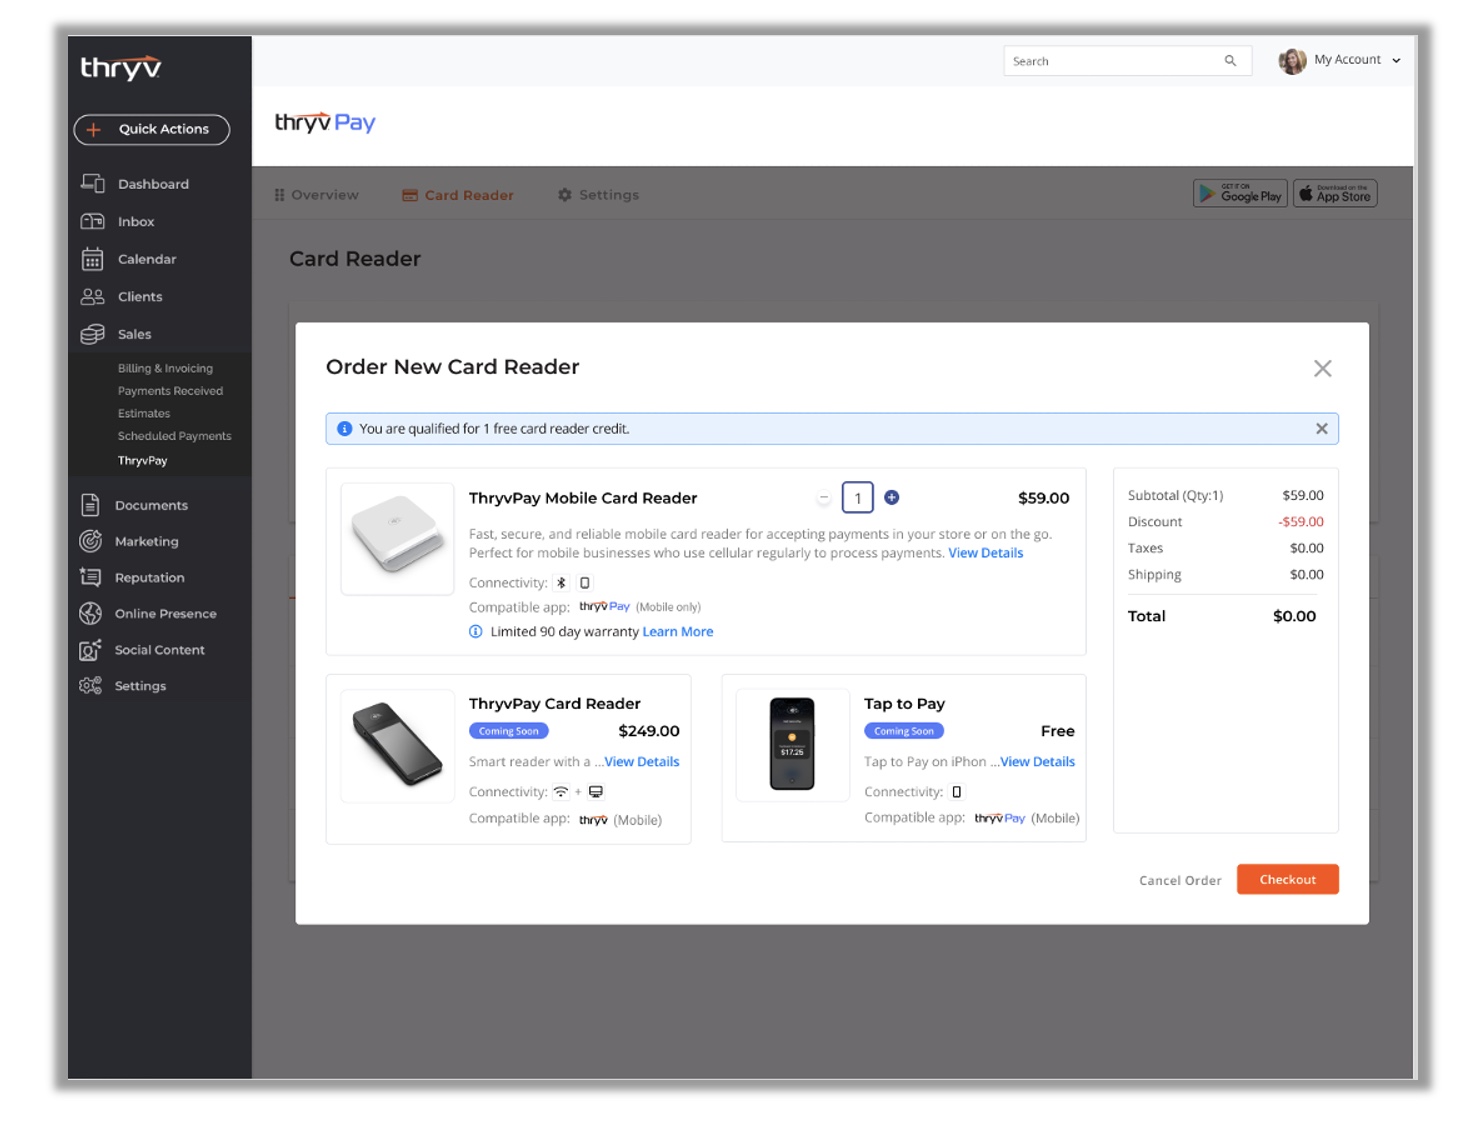Viewport: 1484px width, 1136px height.
Task: Open the Social Content sidebar icon
Action: (90, 650)
